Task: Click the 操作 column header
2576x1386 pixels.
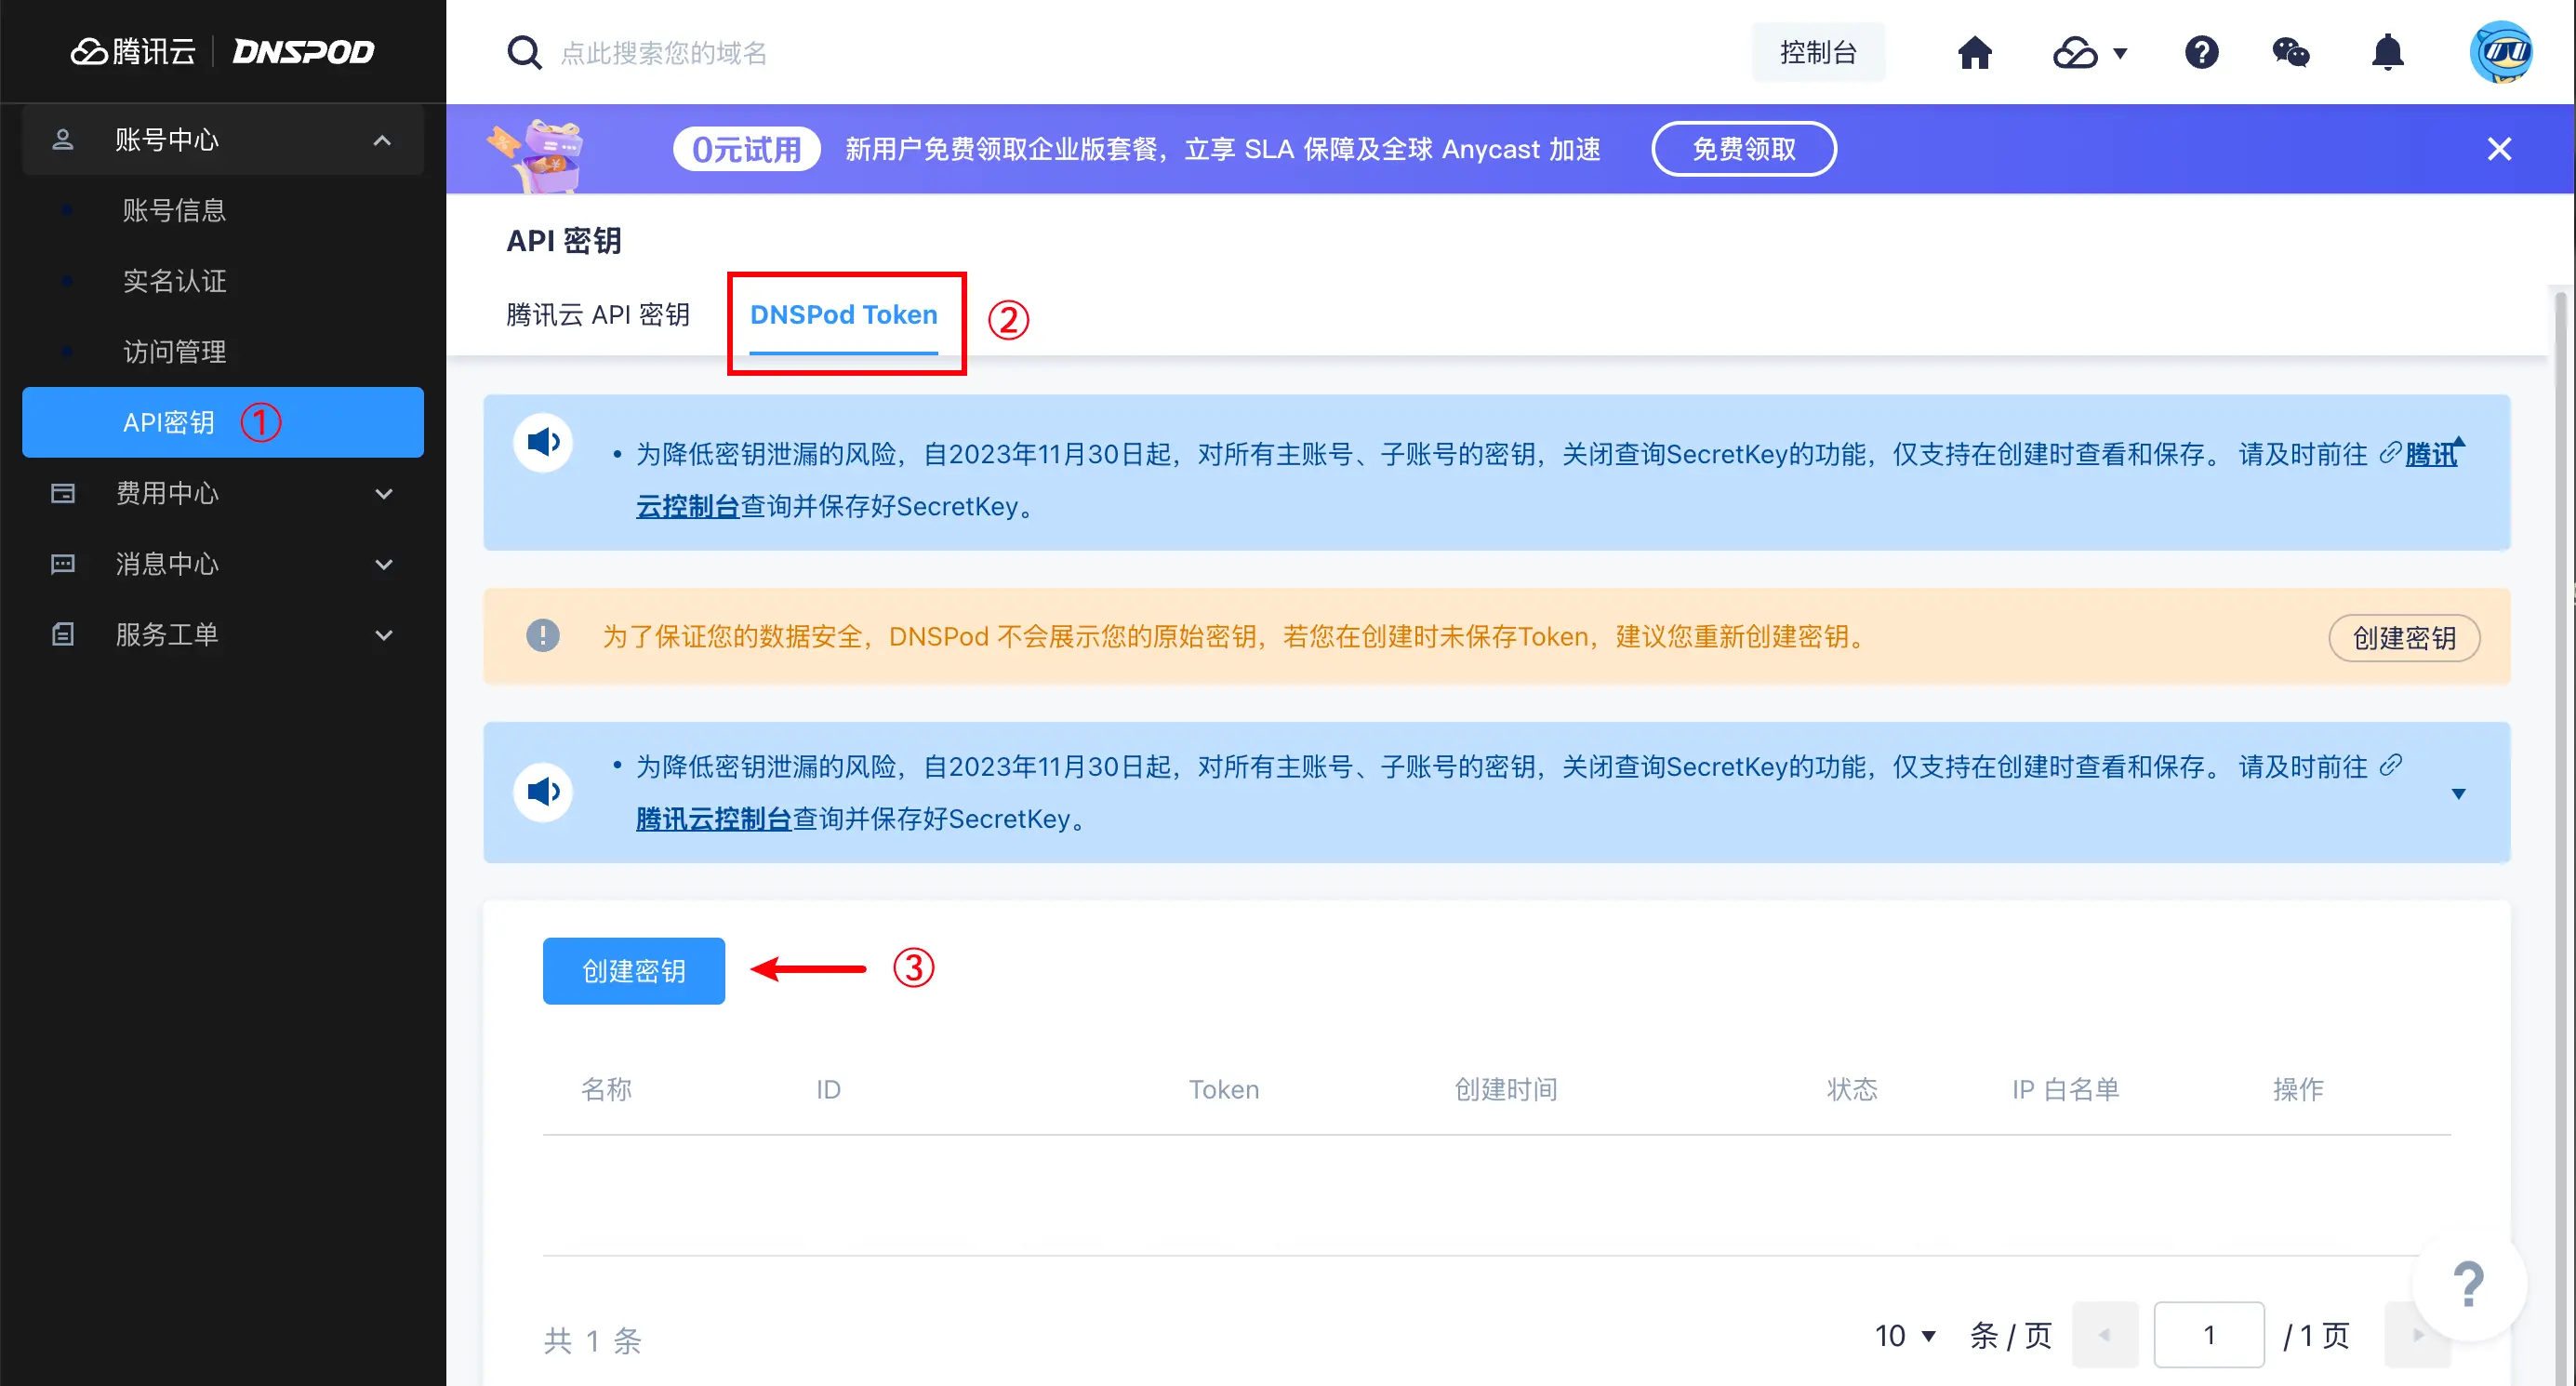Action: tap(2297, 1089)
